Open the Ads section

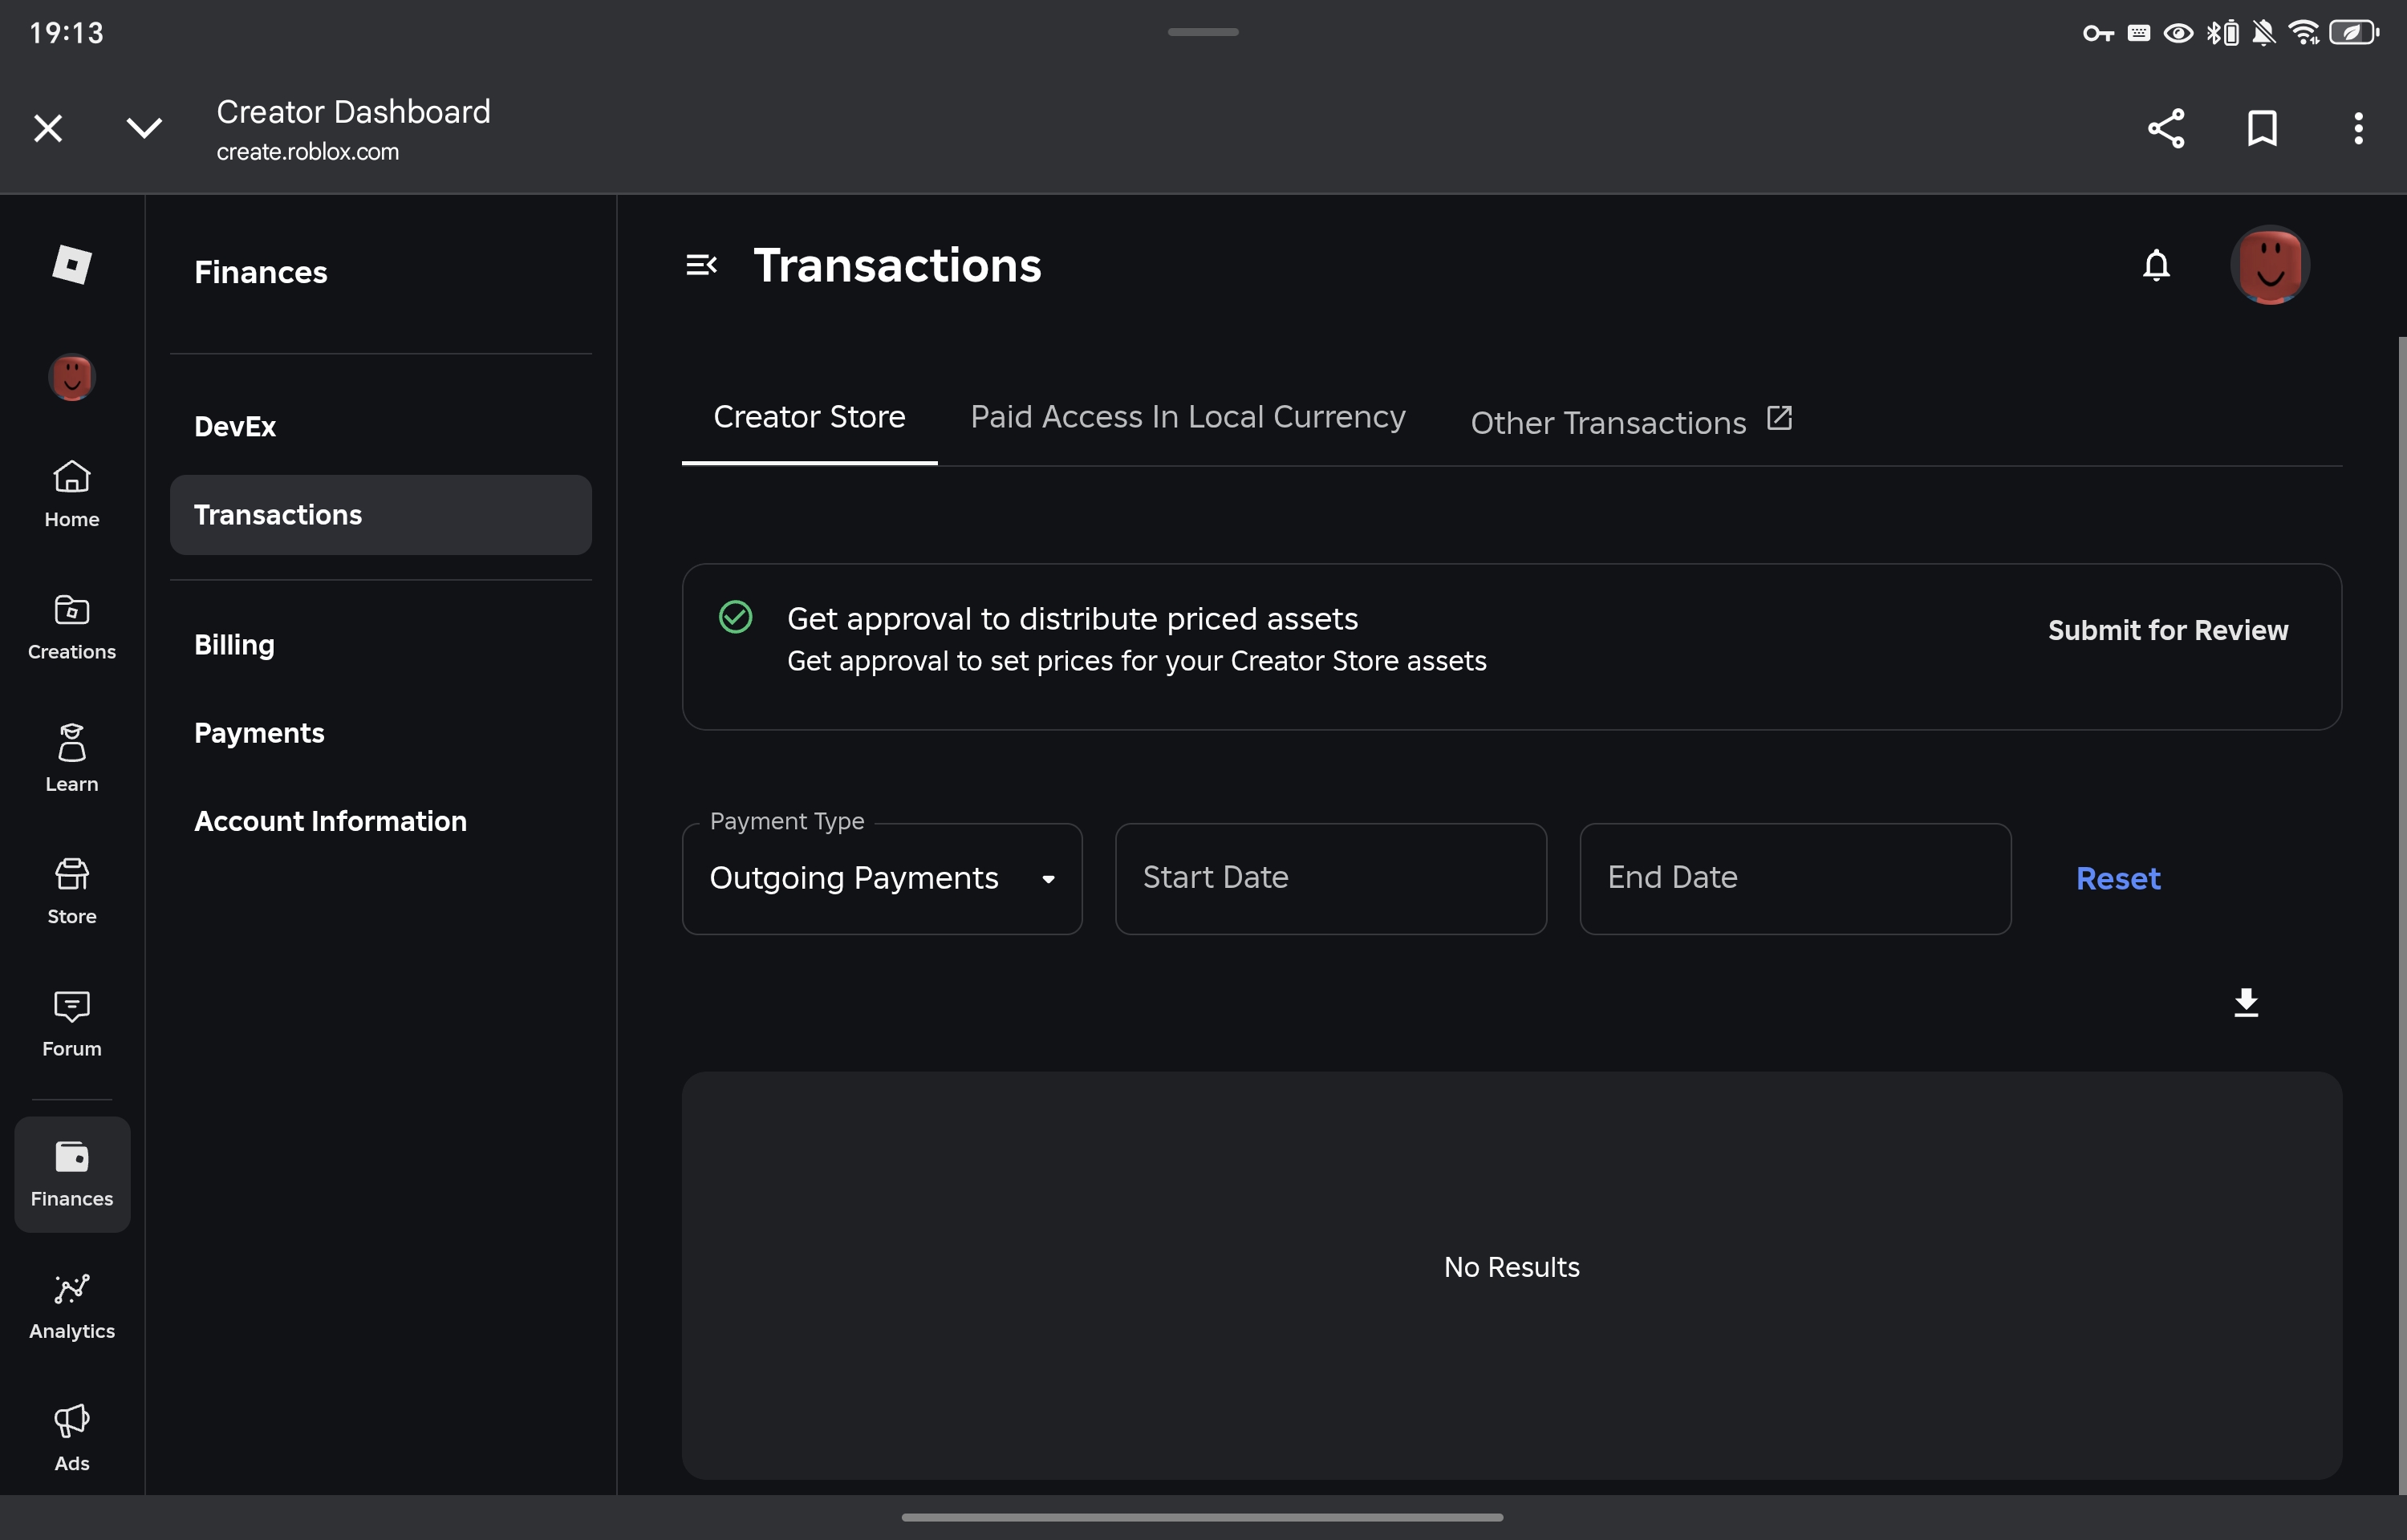click(72, 1438)
